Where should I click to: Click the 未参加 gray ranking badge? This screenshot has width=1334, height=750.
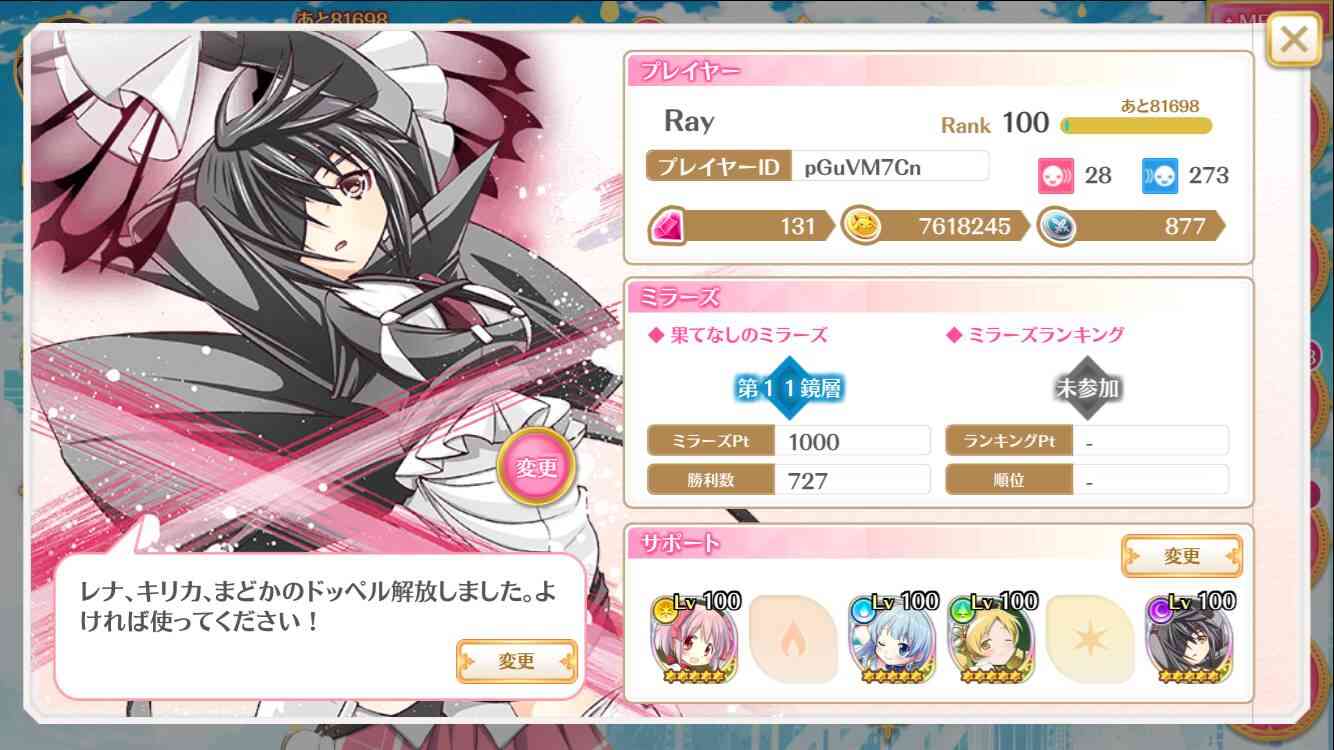pos(1087,388)
